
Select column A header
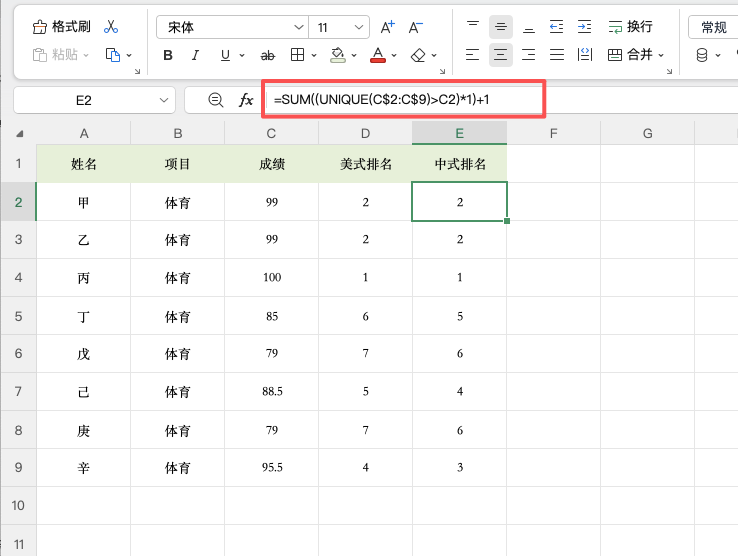pos(84,133)
